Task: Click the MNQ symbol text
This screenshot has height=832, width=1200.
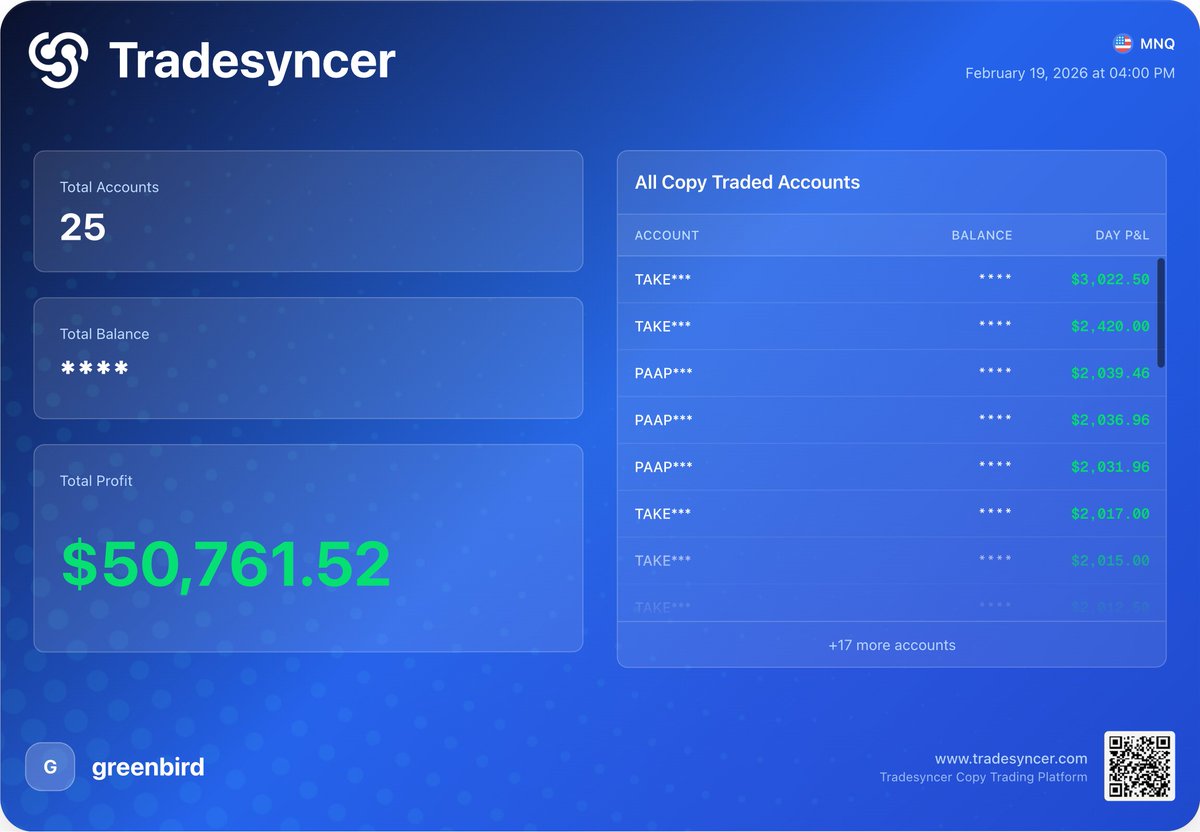Action: coord(1157,44)
